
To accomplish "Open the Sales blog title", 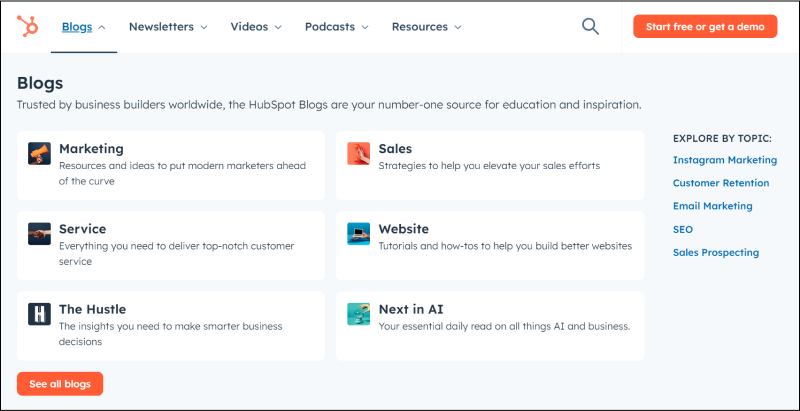I will 395,149.
